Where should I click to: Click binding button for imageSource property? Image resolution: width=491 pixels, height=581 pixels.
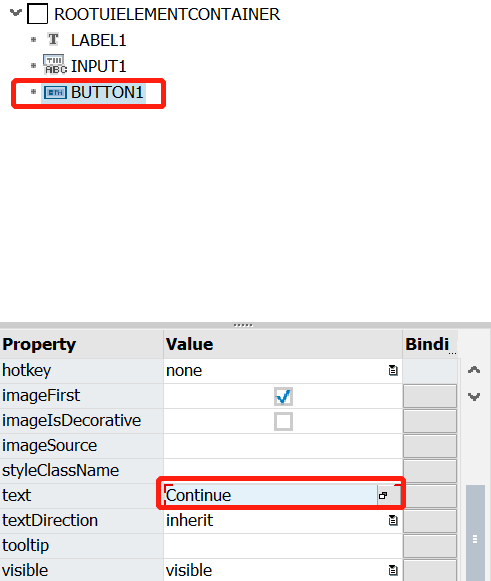pyautogui.click(x=430, y=446)
